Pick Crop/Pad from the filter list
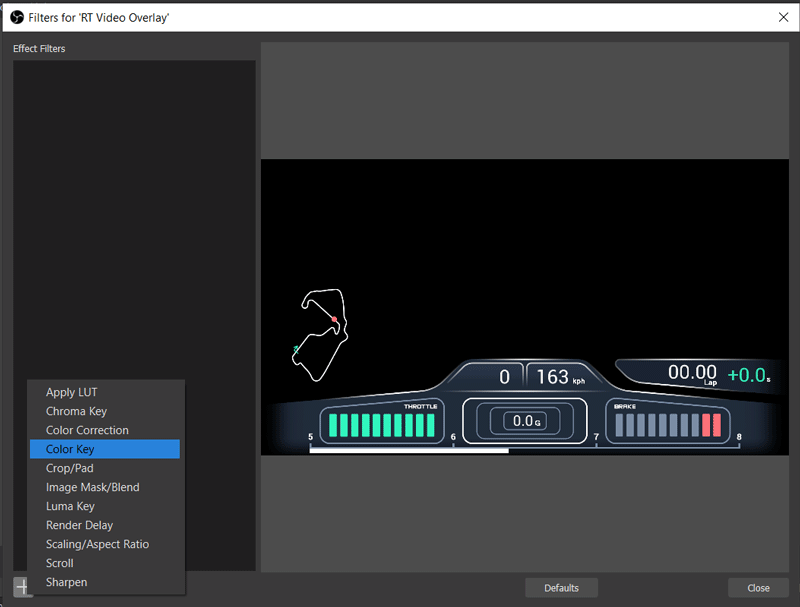The image size is (800, 607). 69,468
